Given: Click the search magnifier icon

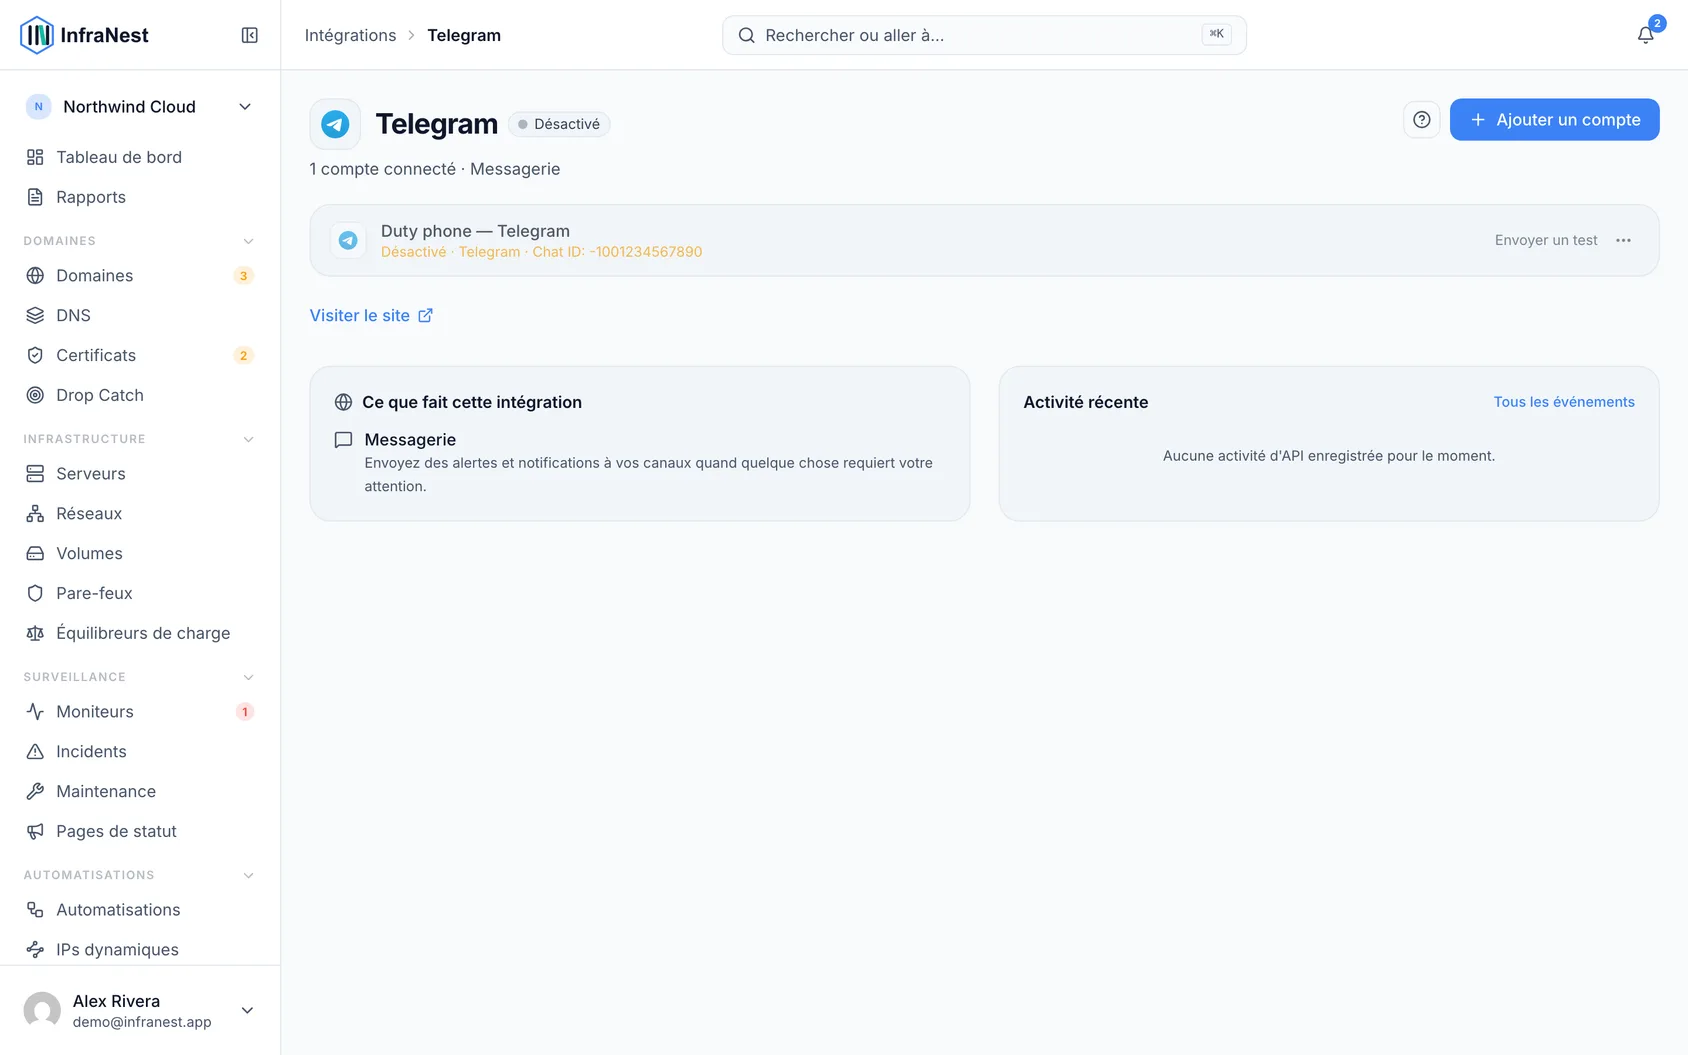Looking at the screenshot, I should click(746, 35).
